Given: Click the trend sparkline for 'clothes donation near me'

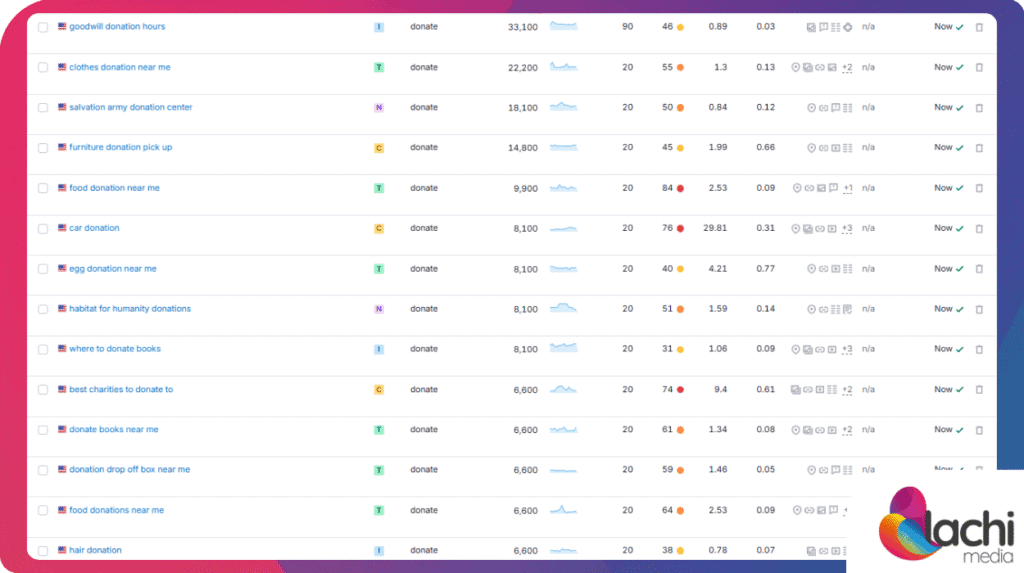Looking at the screenshot, I should click(x=563, y=67).
